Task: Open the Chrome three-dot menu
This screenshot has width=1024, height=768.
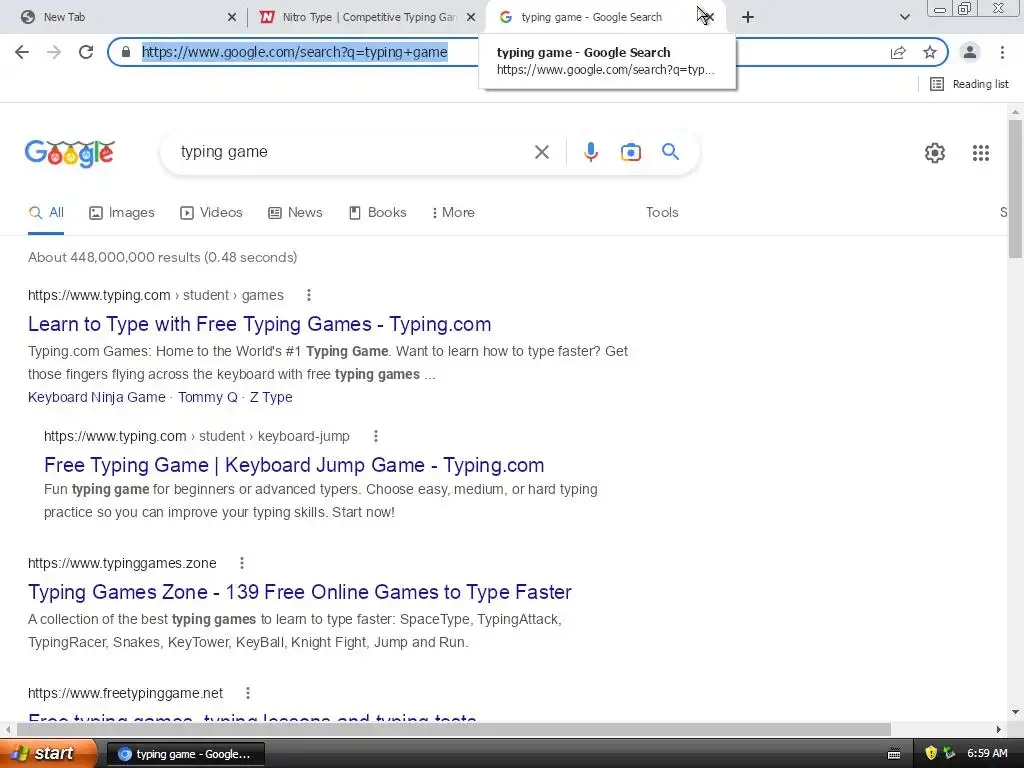Action: (x=1002, y=52)
